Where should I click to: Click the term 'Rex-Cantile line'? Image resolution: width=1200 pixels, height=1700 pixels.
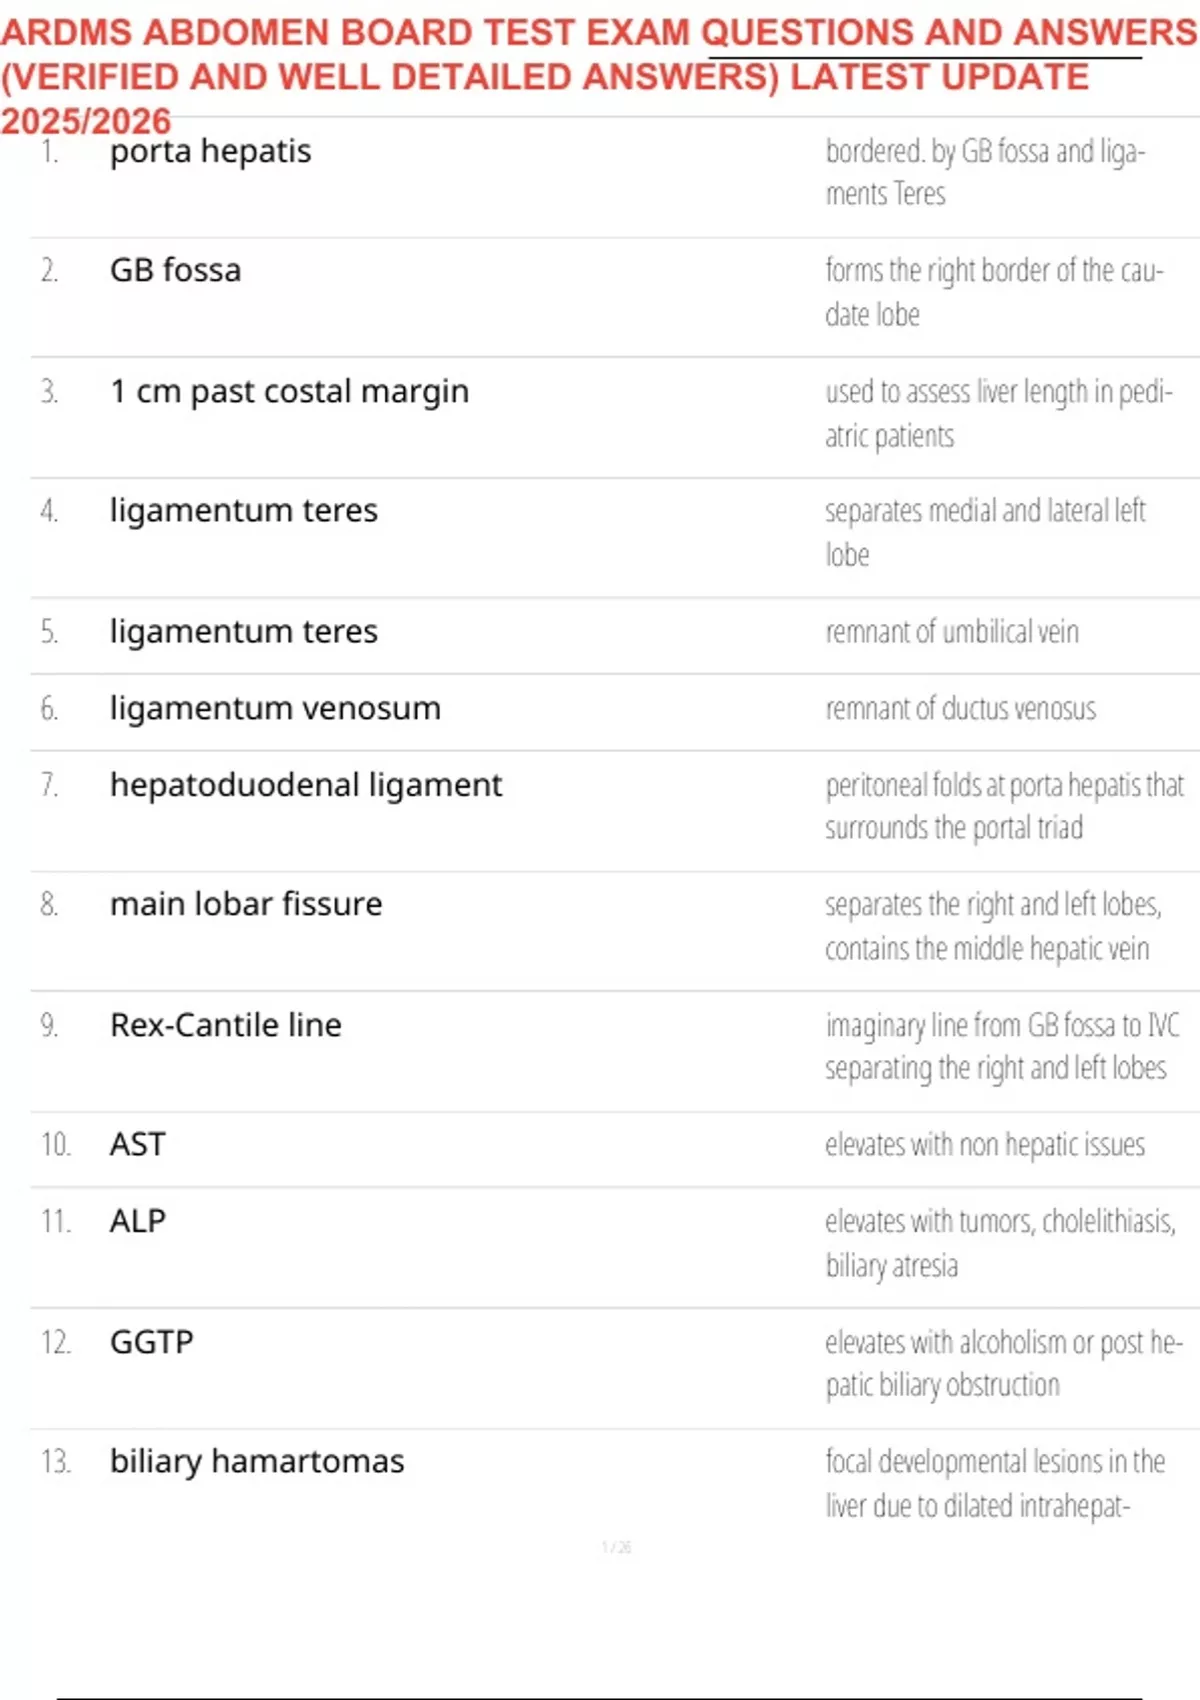pyautogui.click(x=225, y=1025)
